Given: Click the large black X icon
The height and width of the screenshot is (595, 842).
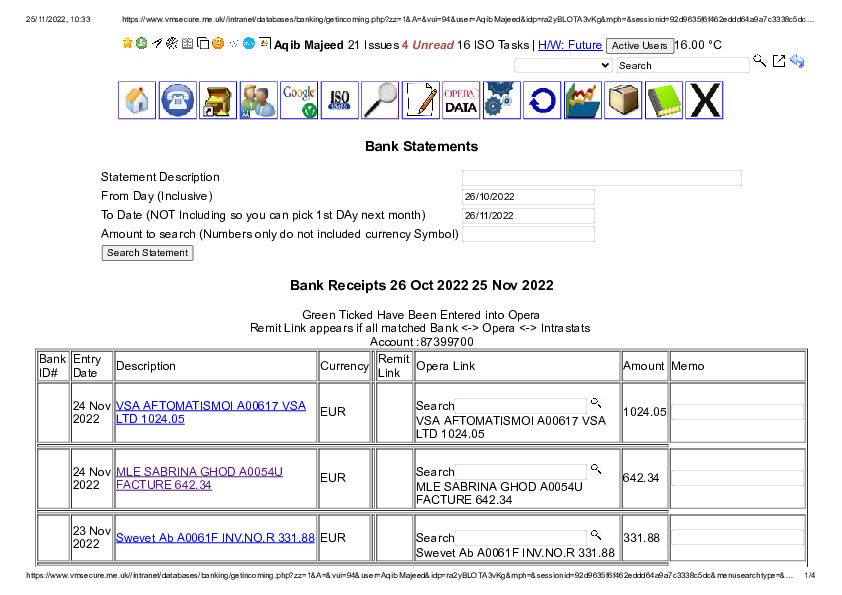Looking at the screenshot, I should [704, 101].
